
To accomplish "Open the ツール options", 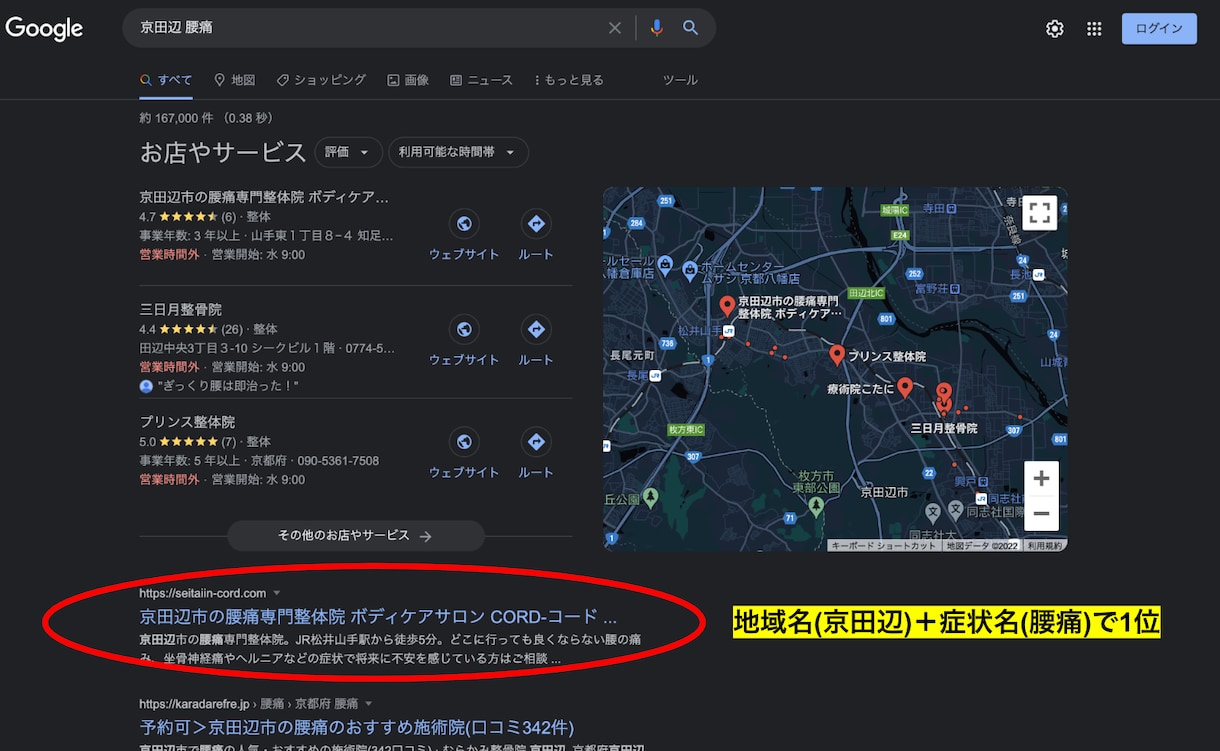I will click(680, 80).
